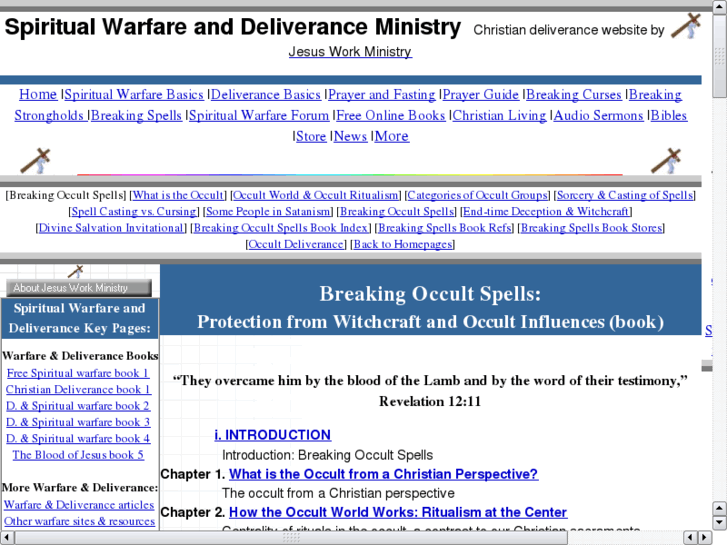
Task: Click the main vertical scrollbar thumb
Action: (719, 54)
